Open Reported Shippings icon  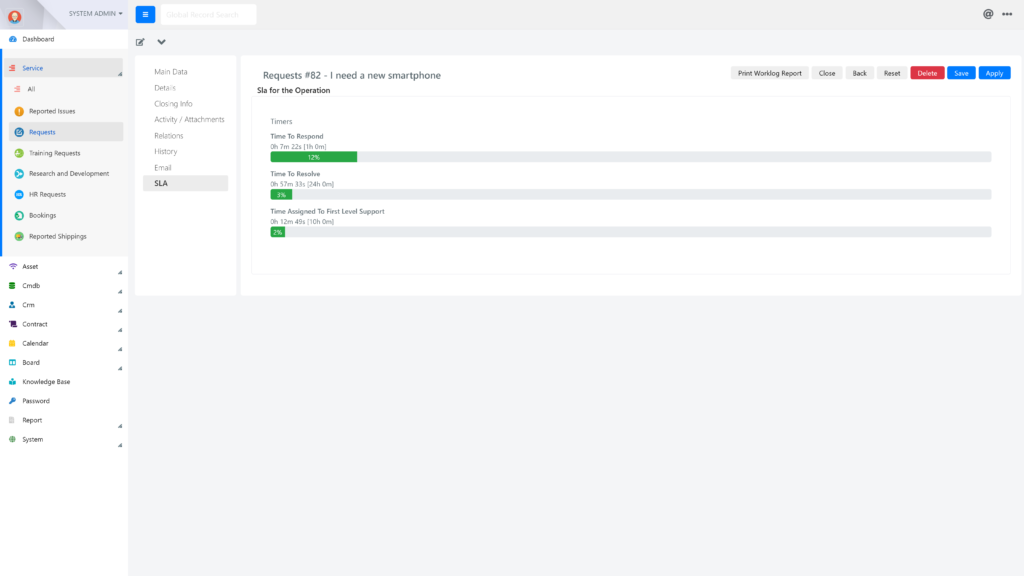19,236
